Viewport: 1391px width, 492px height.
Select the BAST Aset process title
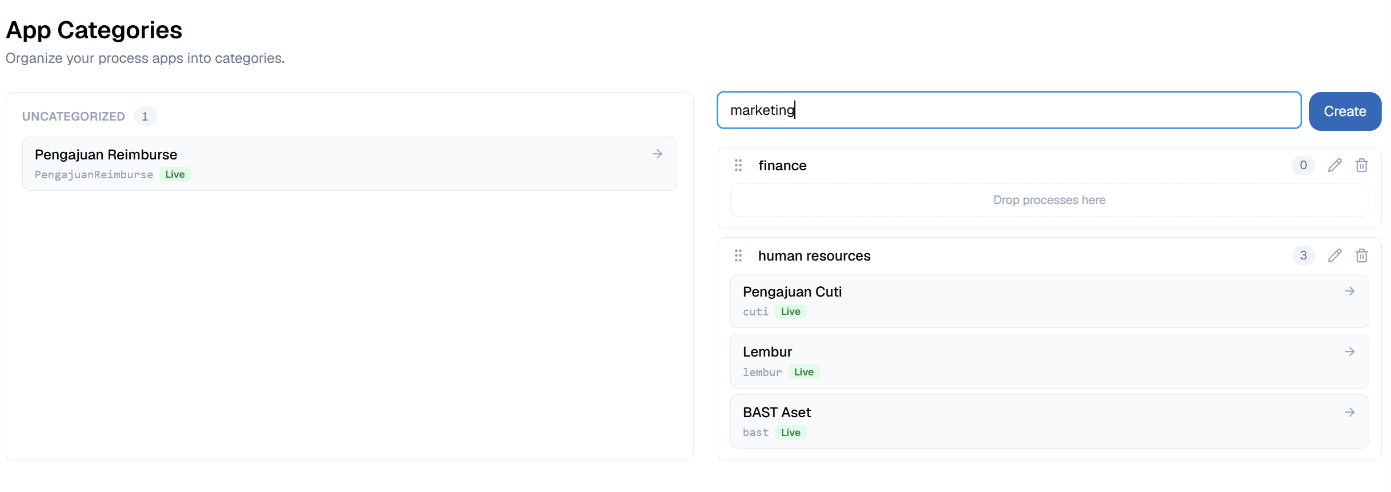tap(777, 411)
